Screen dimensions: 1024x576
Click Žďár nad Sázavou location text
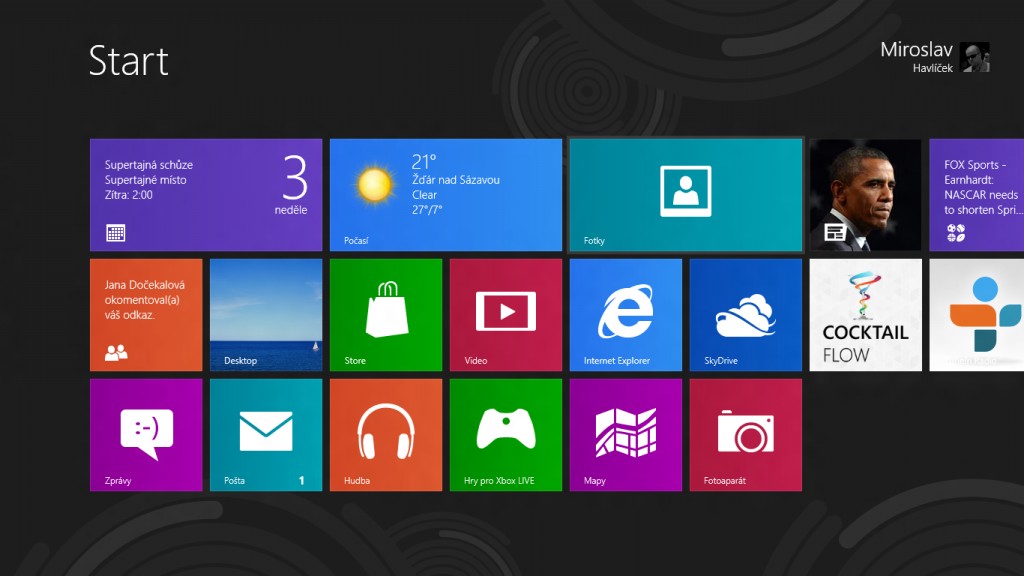click(456, 180)
